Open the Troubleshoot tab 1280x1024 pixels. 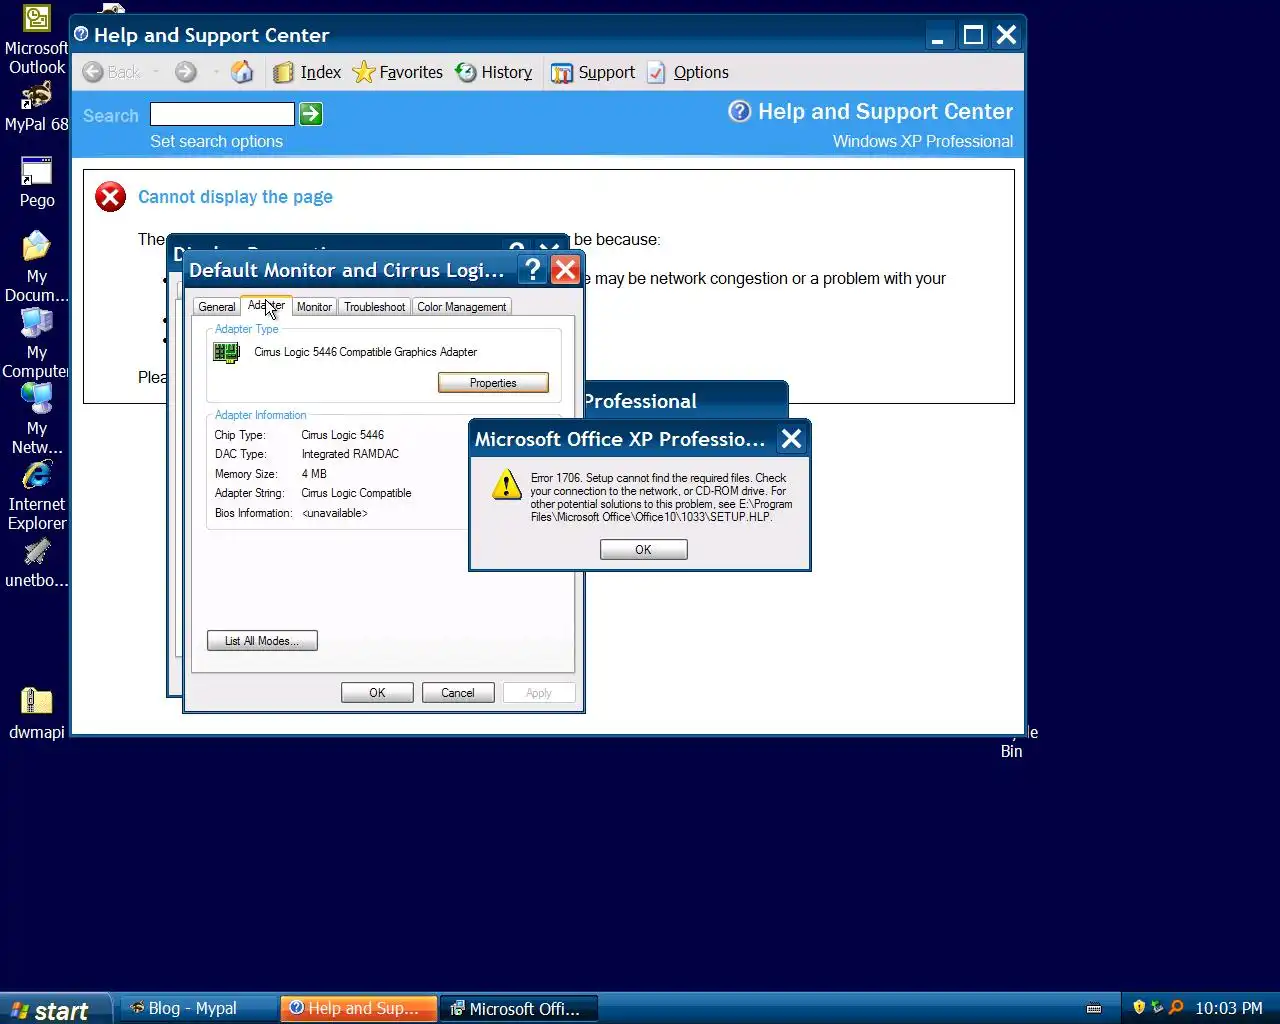375,307
